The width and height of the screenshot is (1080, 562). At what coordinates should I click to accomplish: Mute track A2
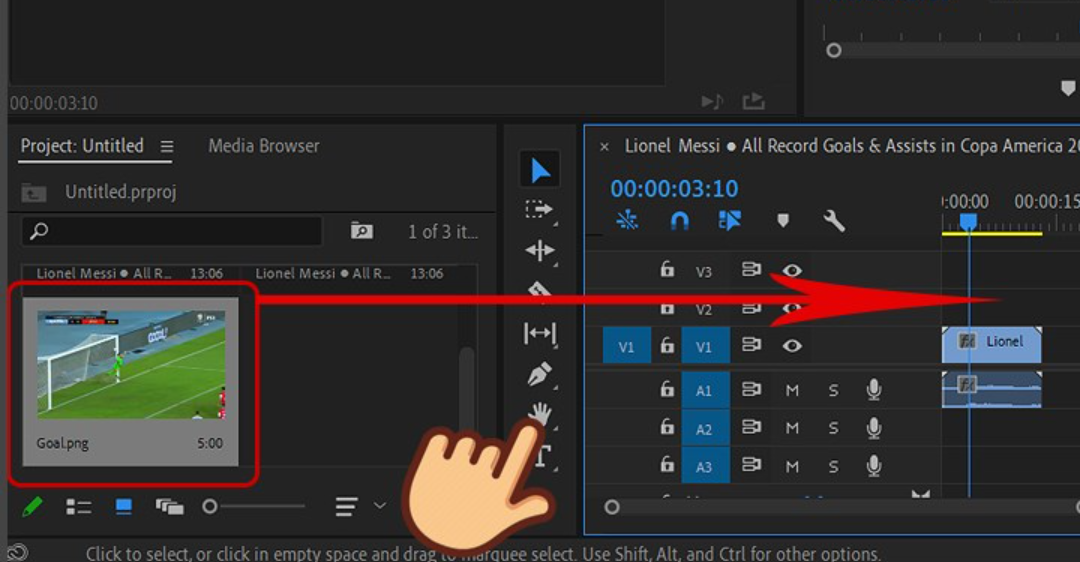point(792,428)
